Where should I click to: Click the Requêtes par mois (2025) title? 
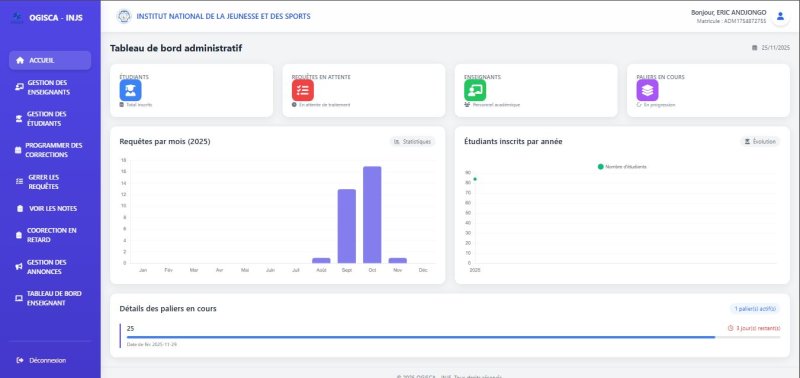click(165, 141)
